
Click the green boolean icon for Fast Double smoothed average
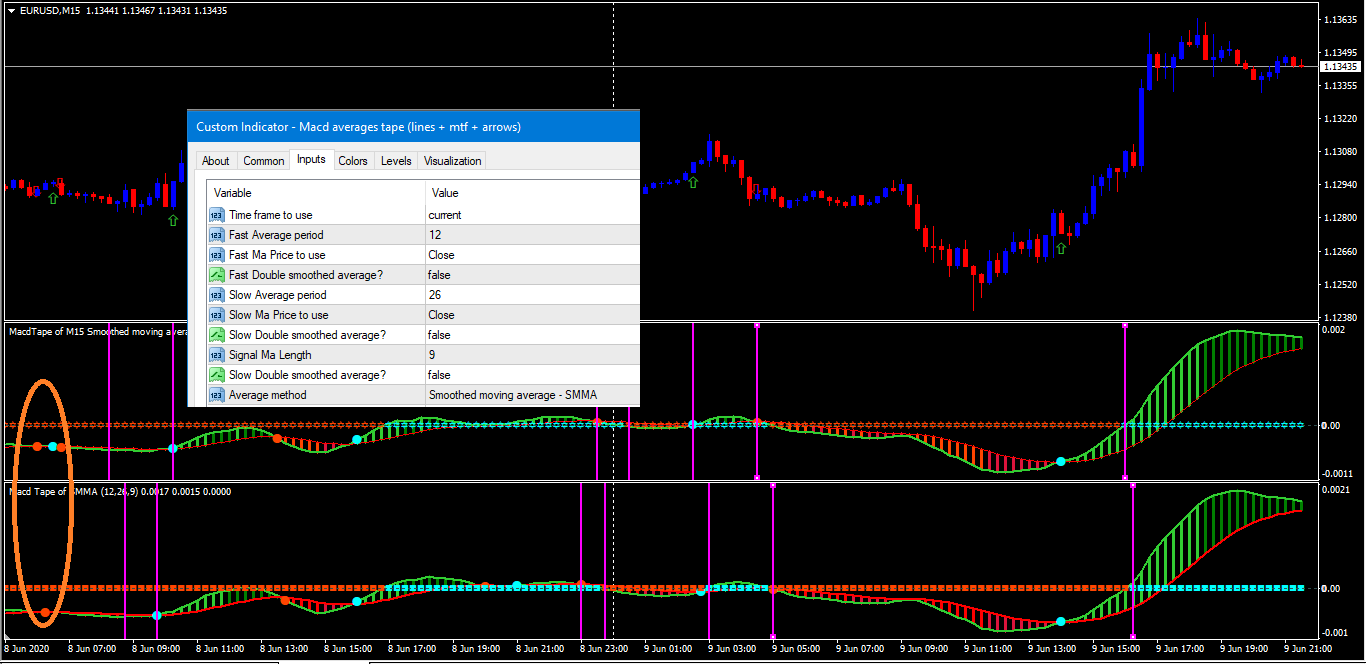tap(217, 275)
